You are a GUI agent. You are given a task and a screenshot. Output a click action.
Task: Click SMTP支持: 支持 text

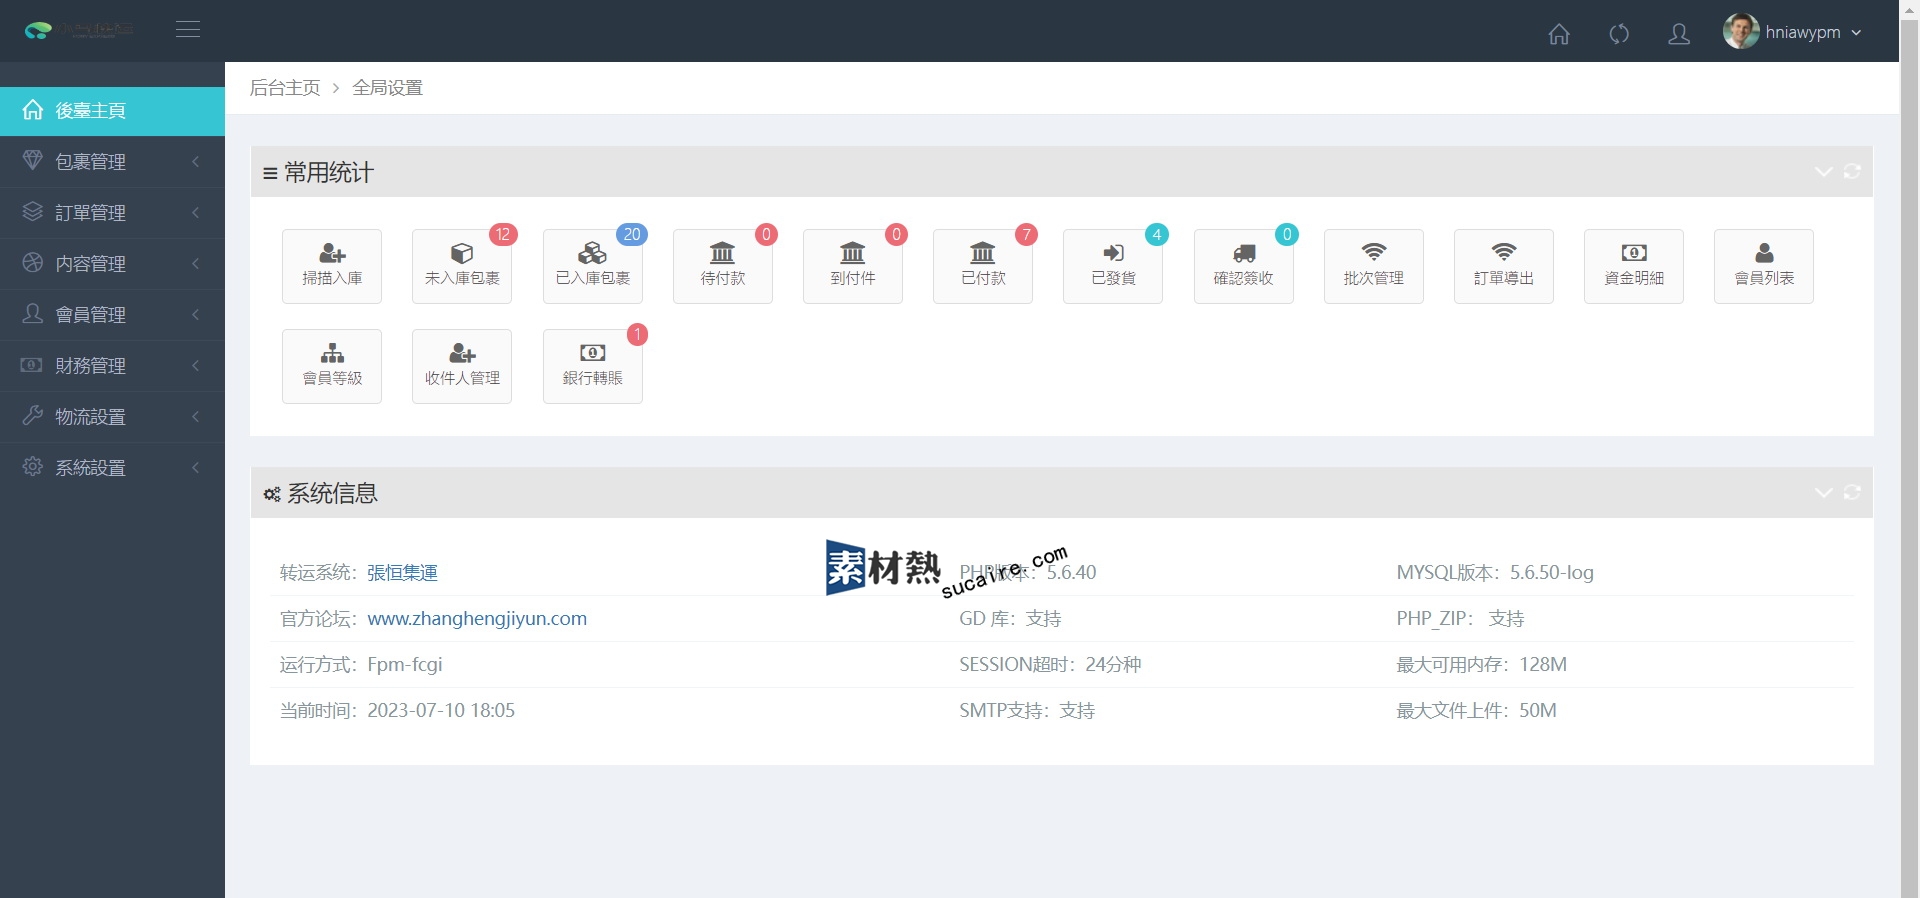[x=1027, y=711]
